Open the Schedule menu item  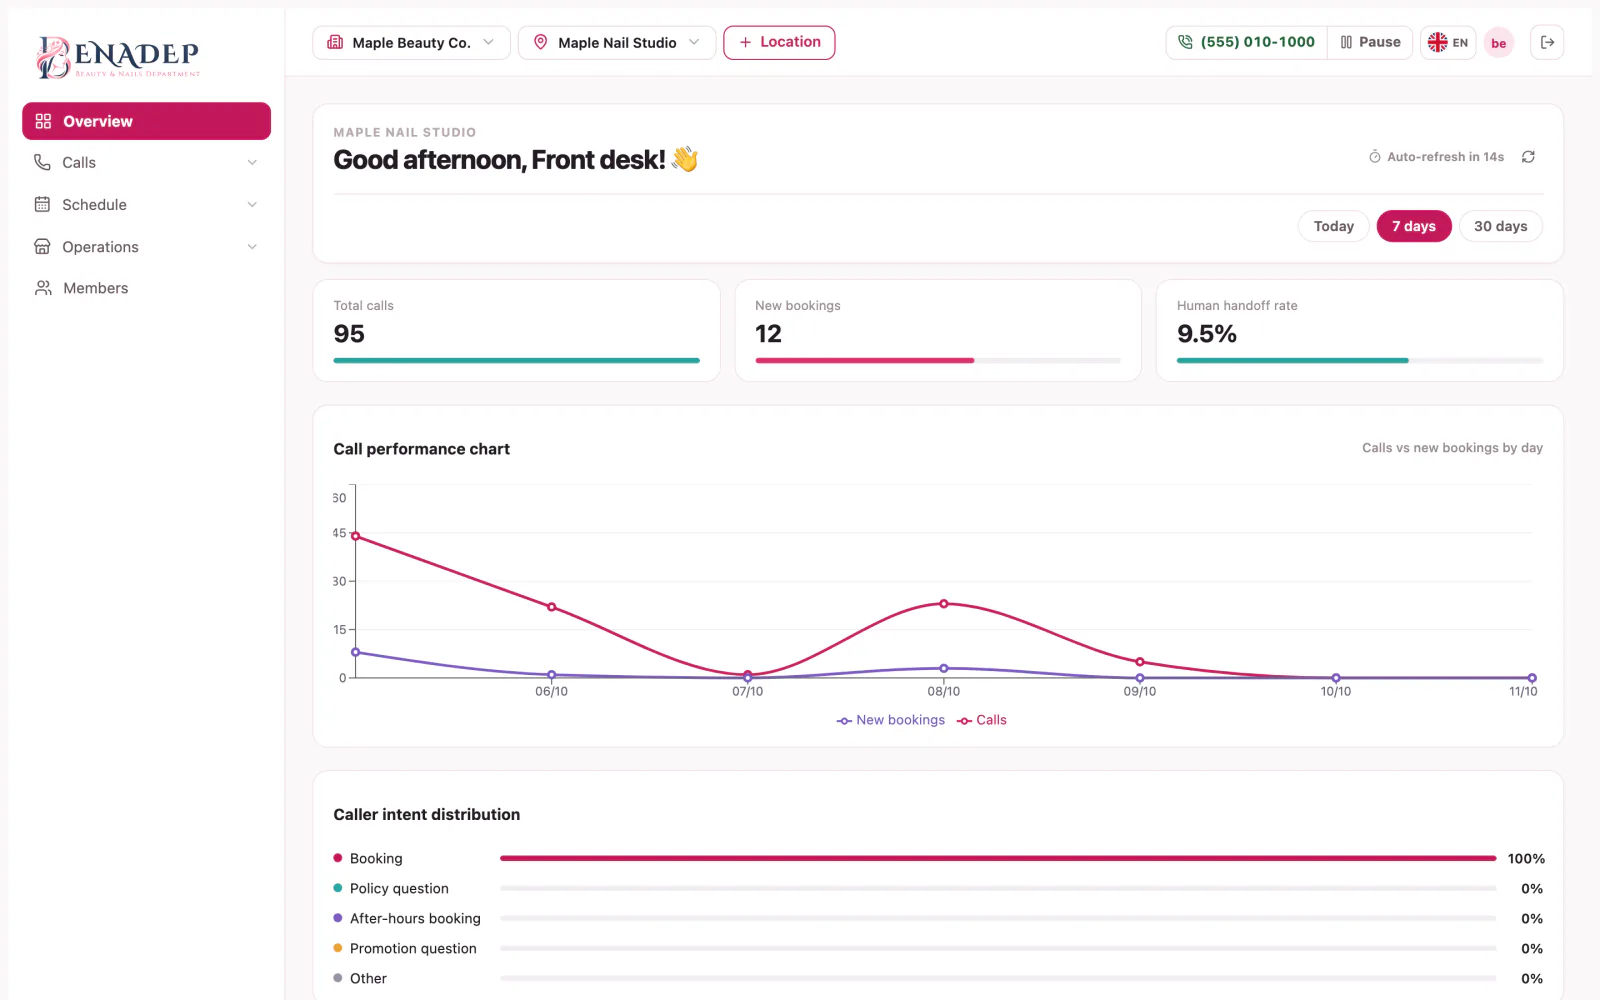(x=146, y=204)
